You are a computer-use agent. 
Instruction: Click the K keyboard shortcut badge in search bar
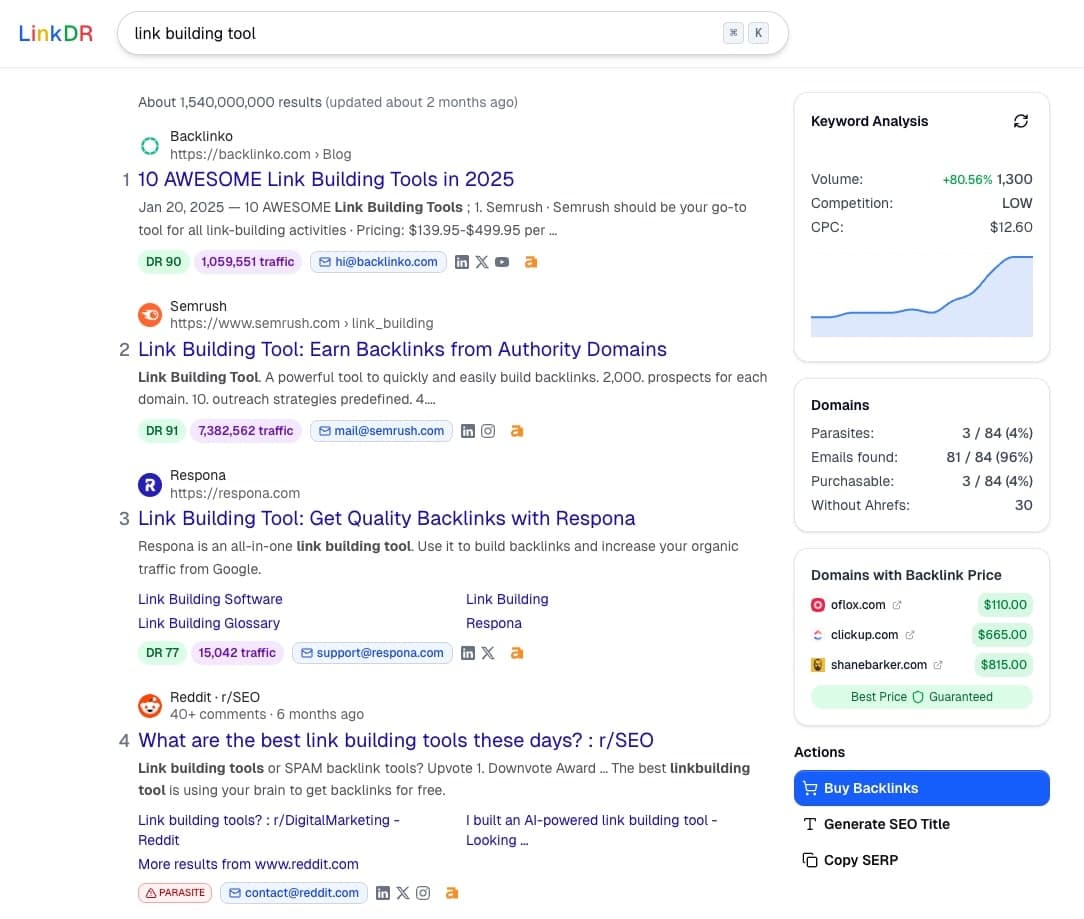tap(758, 33)
